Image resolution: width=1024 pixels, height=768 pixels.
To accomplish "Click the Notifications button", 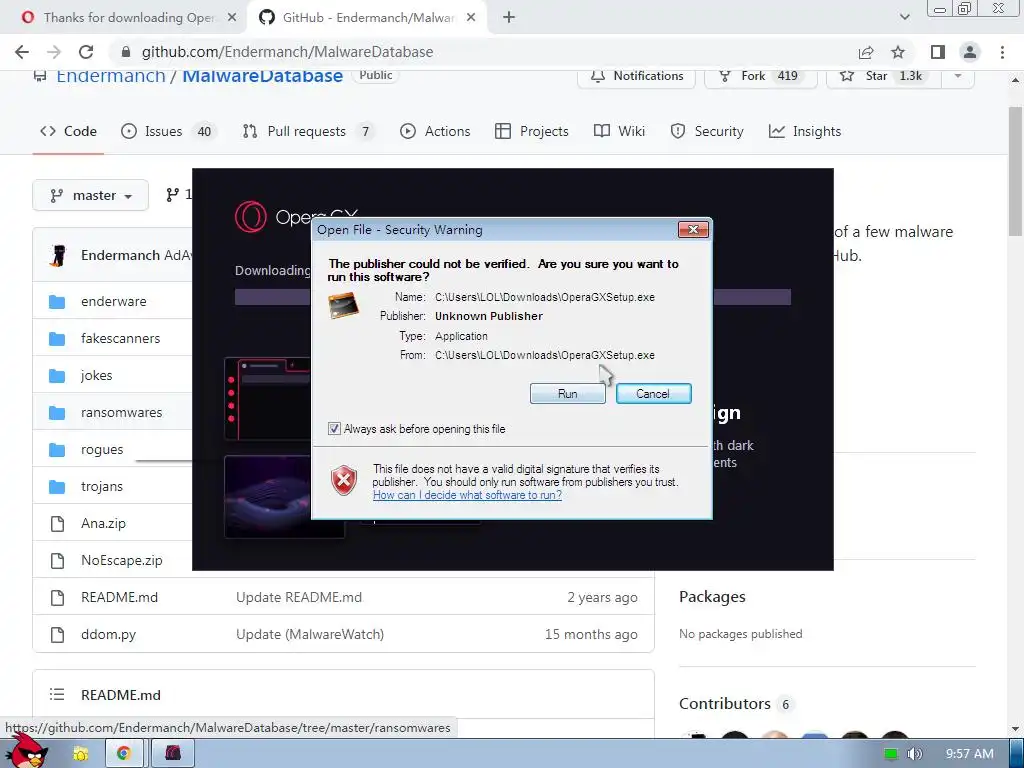I will point(637,76).
